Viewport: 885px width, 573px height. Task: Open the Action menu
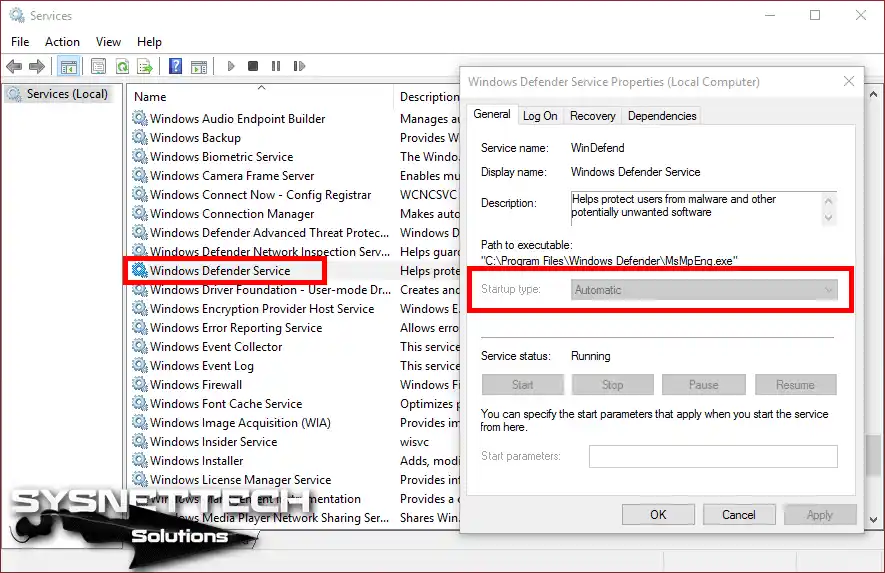click(62, 42)
